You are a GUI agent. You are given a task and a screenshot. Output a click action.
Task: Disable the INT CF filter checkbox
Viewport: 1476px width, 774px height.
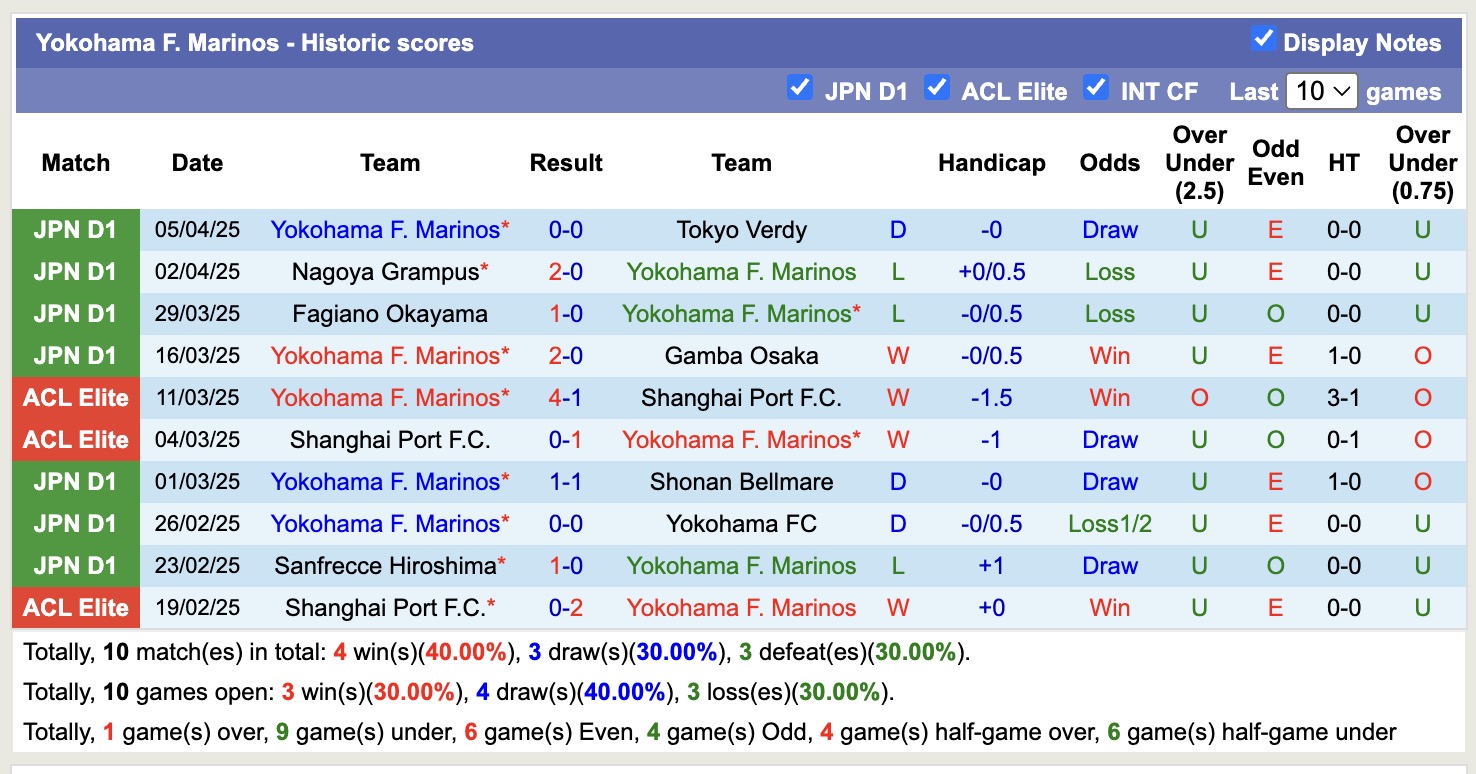click(1096, 88)
